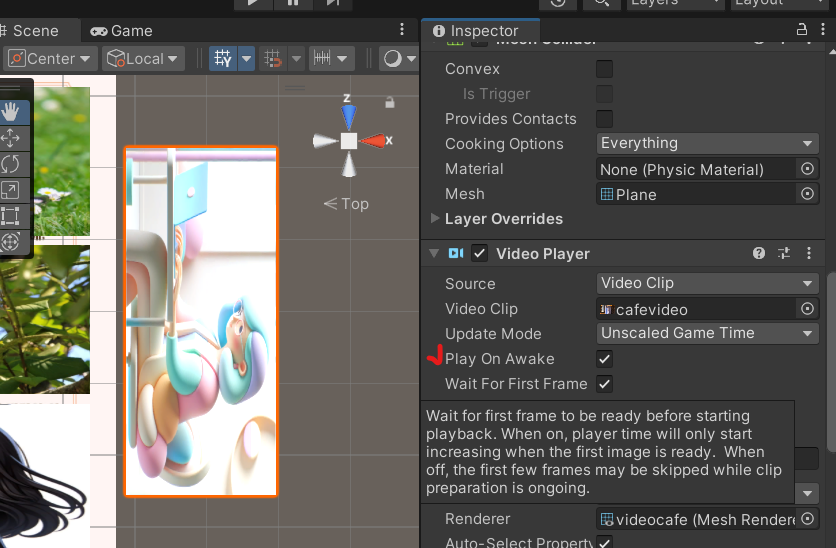
Task: Select the Scale tool
Action: pyautogui.click(x=11, y=190)
